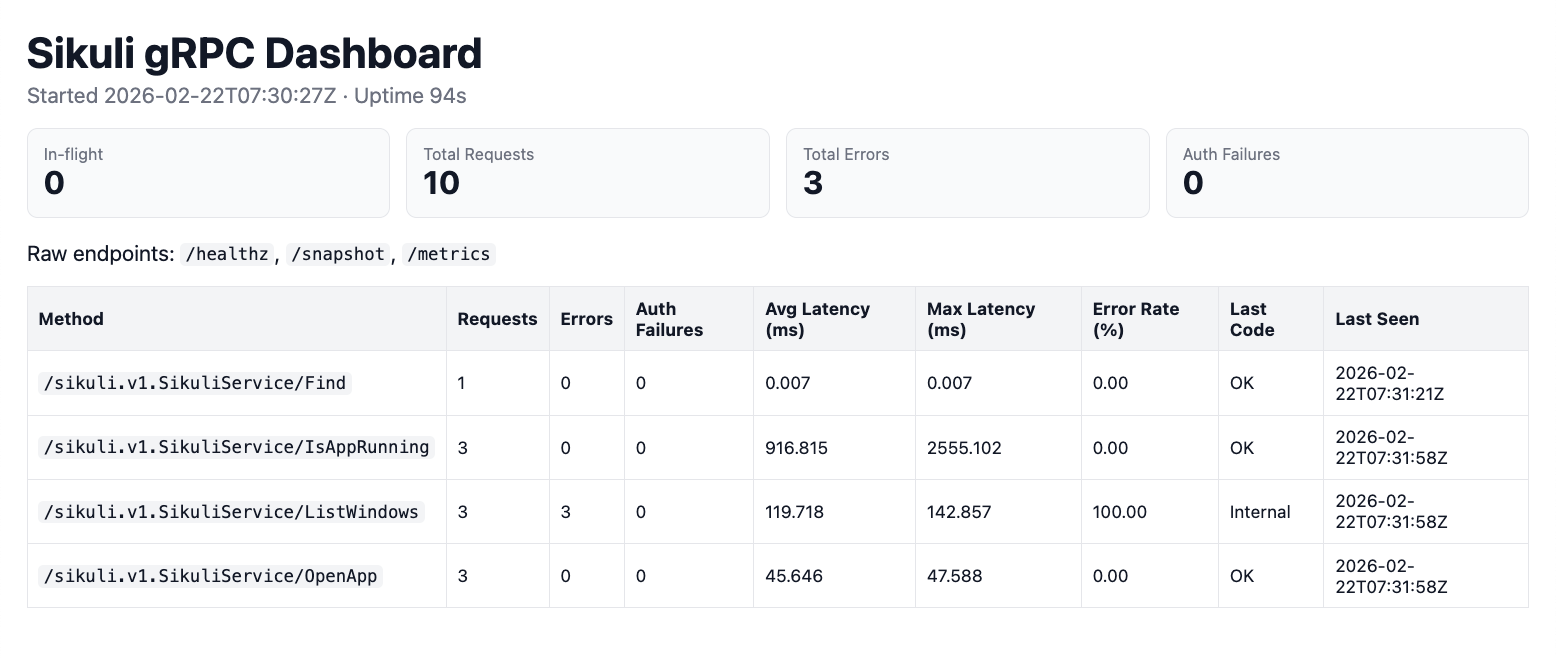
Task: Click the Error Rate column header
Action: [x=1136, y=318]
